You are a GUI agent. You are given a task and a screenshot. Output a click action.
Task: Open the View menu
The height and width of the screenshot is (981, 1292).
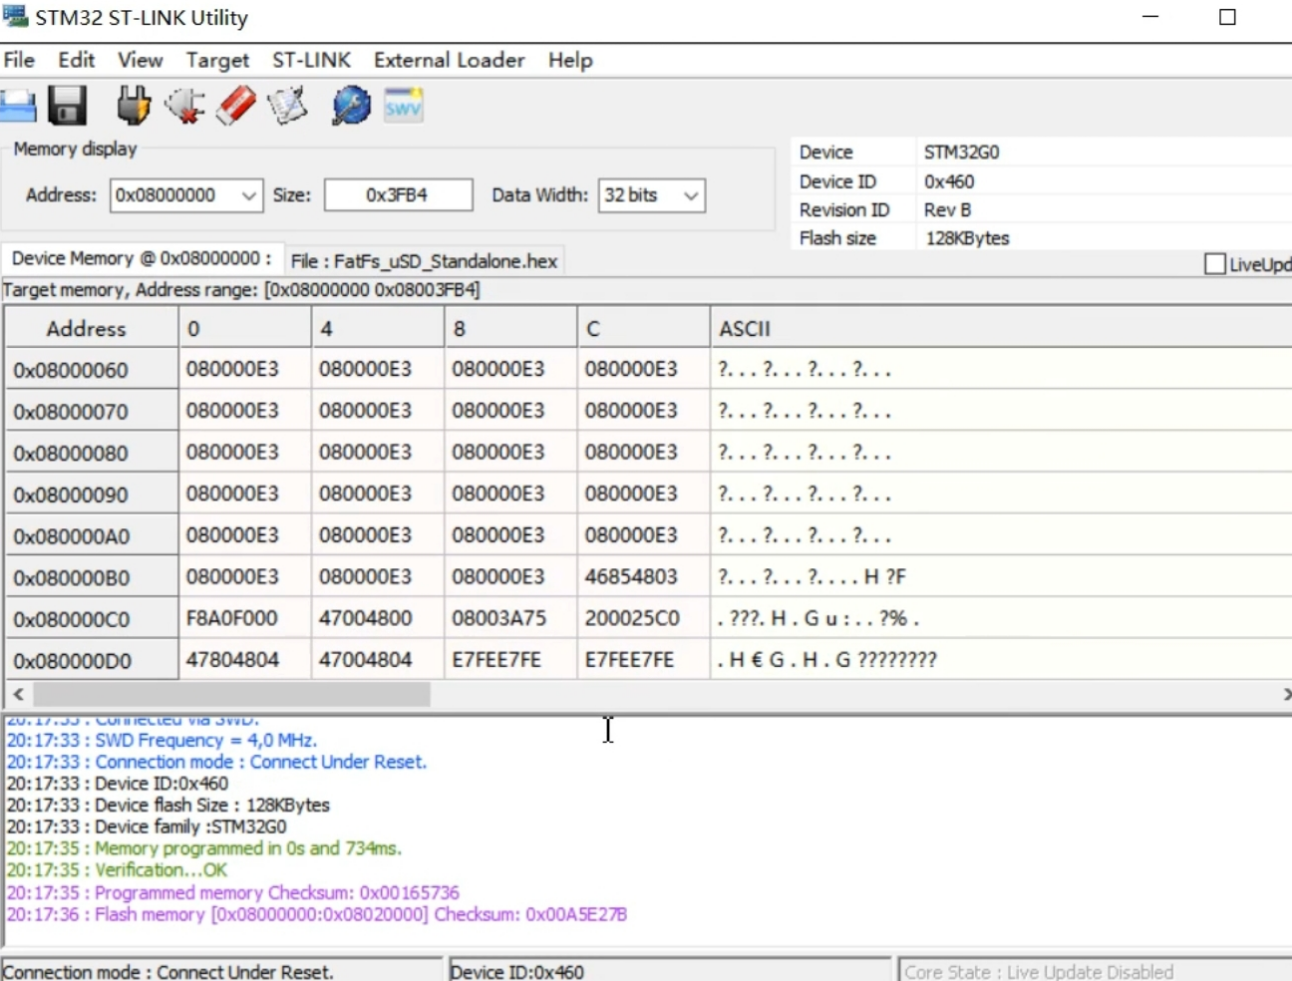click(x=140, y=60)
